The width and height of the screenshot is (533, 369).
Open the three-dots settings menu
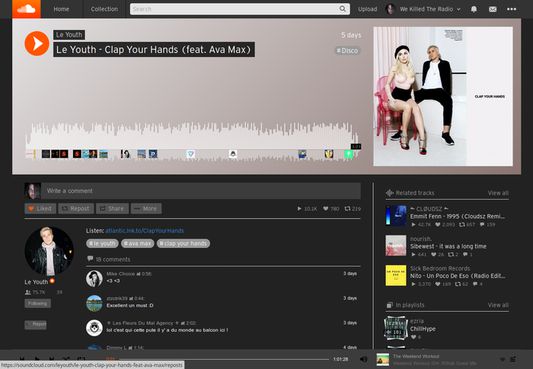[x=512, y=9]
